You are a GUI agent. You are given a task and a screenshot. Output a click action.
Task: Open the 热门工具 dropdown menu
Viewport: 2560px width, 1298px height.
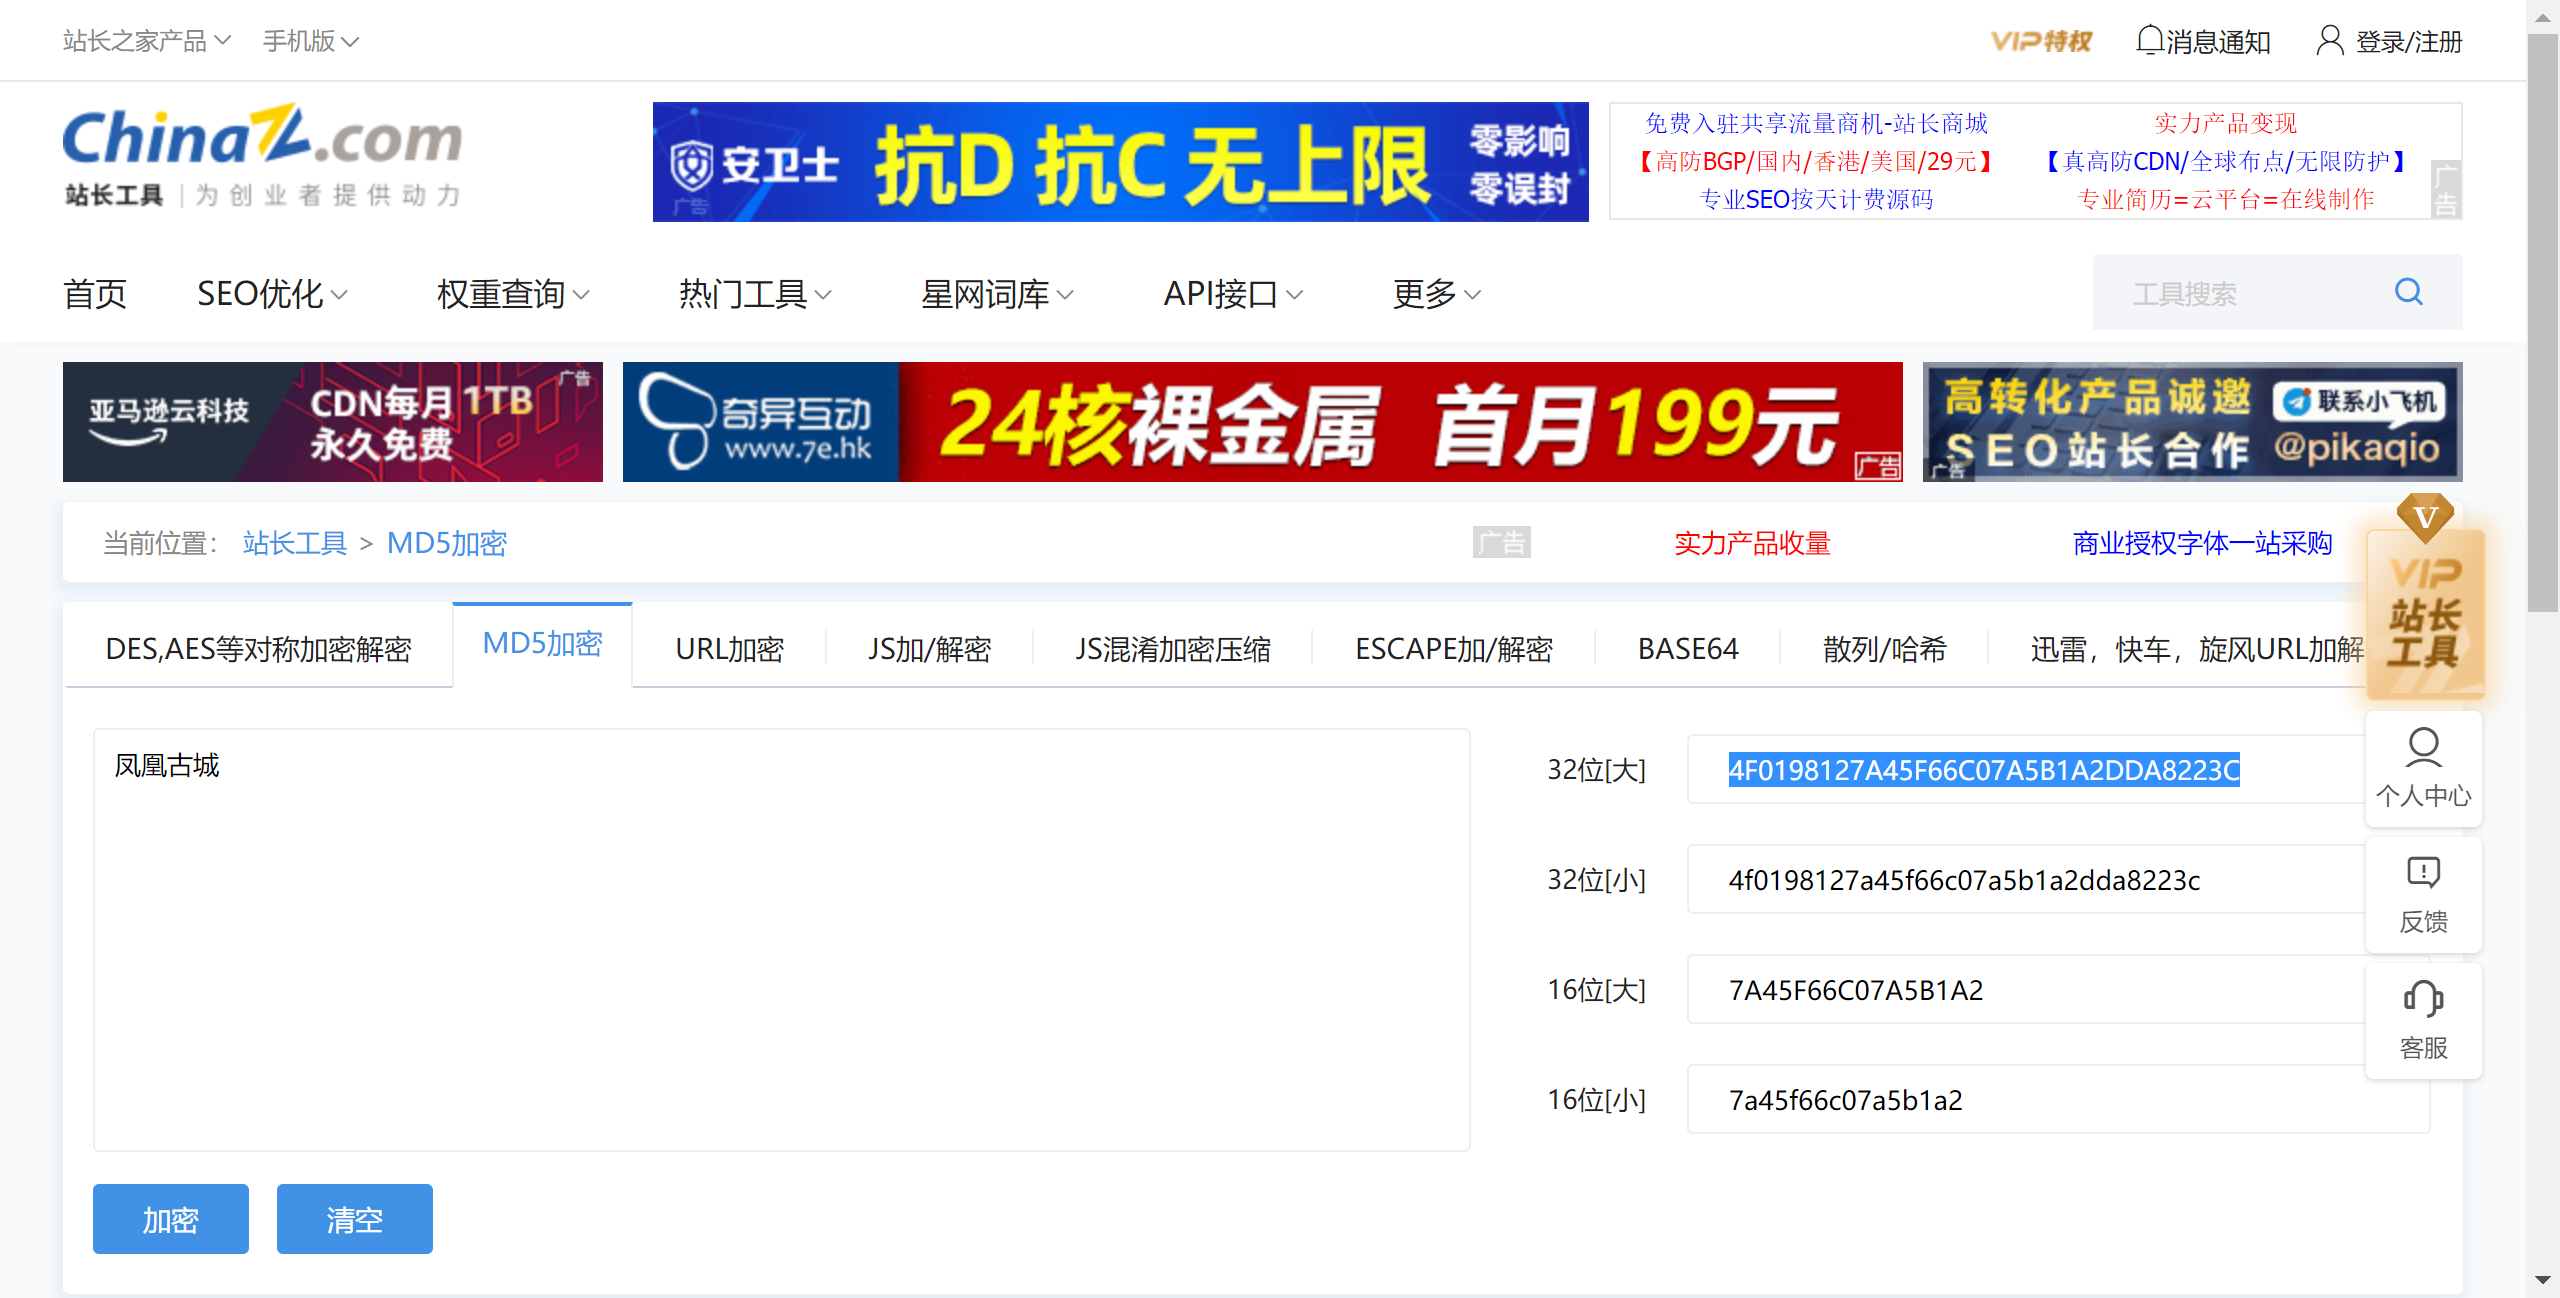tap(755, 294)
